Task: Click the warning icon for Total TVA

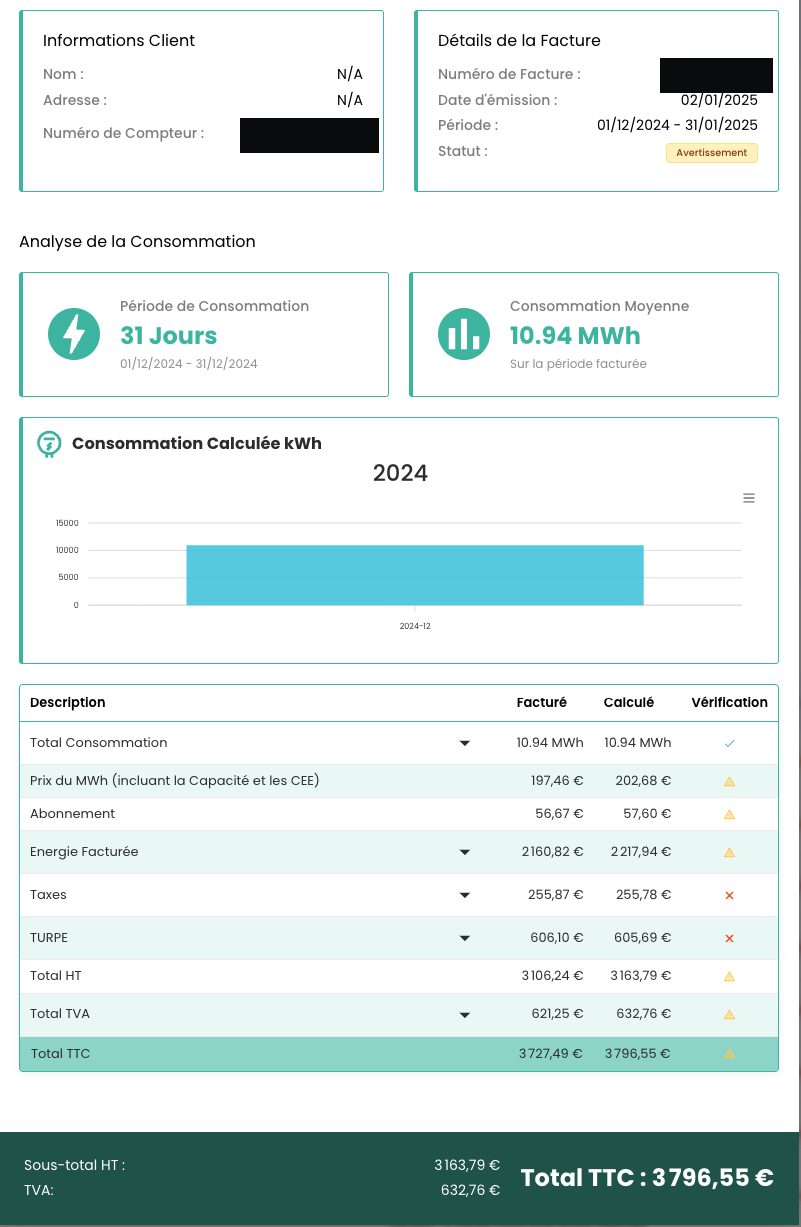Action: click(x=729, y=1014)
